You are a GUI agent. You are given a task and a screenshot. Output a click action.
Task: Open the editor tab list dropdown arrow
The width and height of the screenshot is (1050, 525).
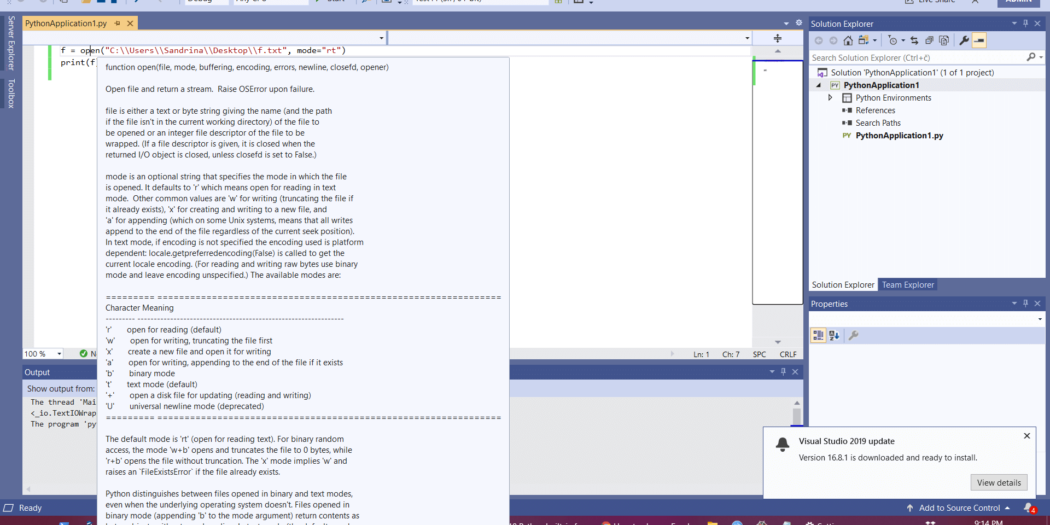tap(788, 23)
